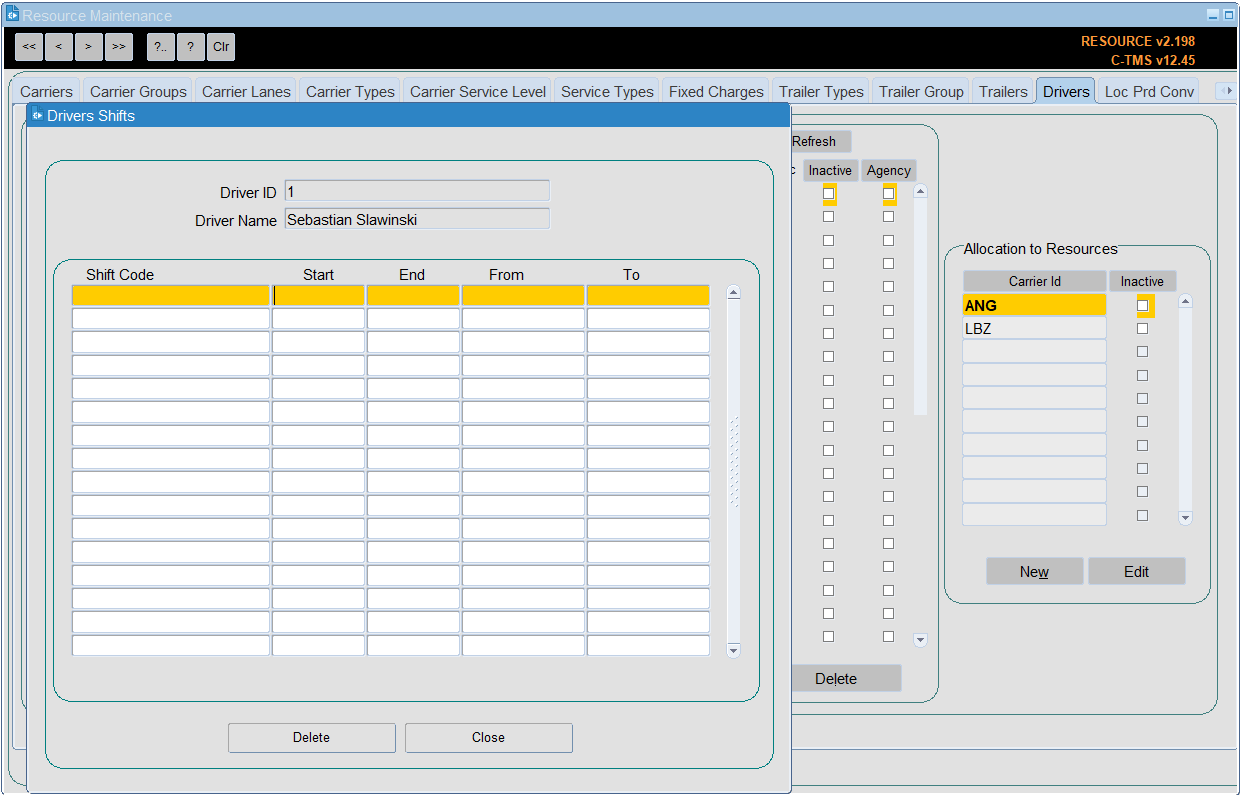Switch to the Carrier Lanes tab
This screenshot has width=1240, height=795.
pos(246,91)
